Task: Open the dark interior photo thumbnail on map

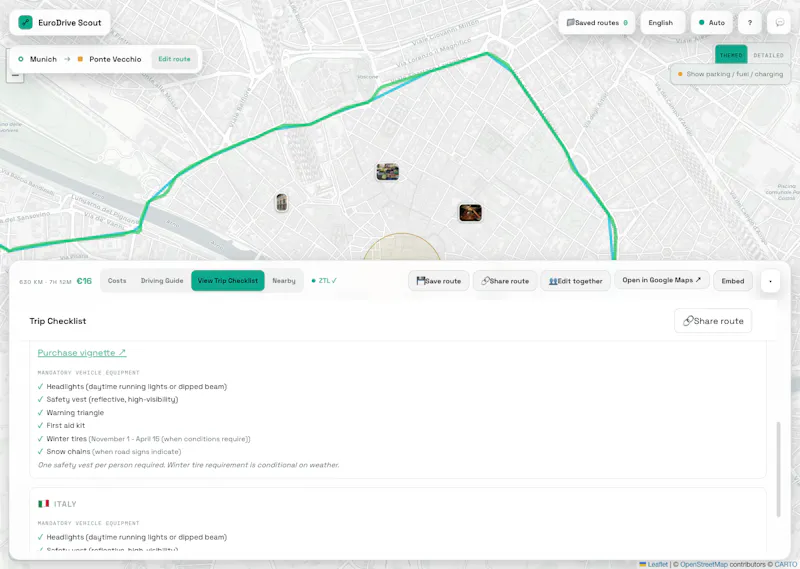Action: [x=470, y=213]
